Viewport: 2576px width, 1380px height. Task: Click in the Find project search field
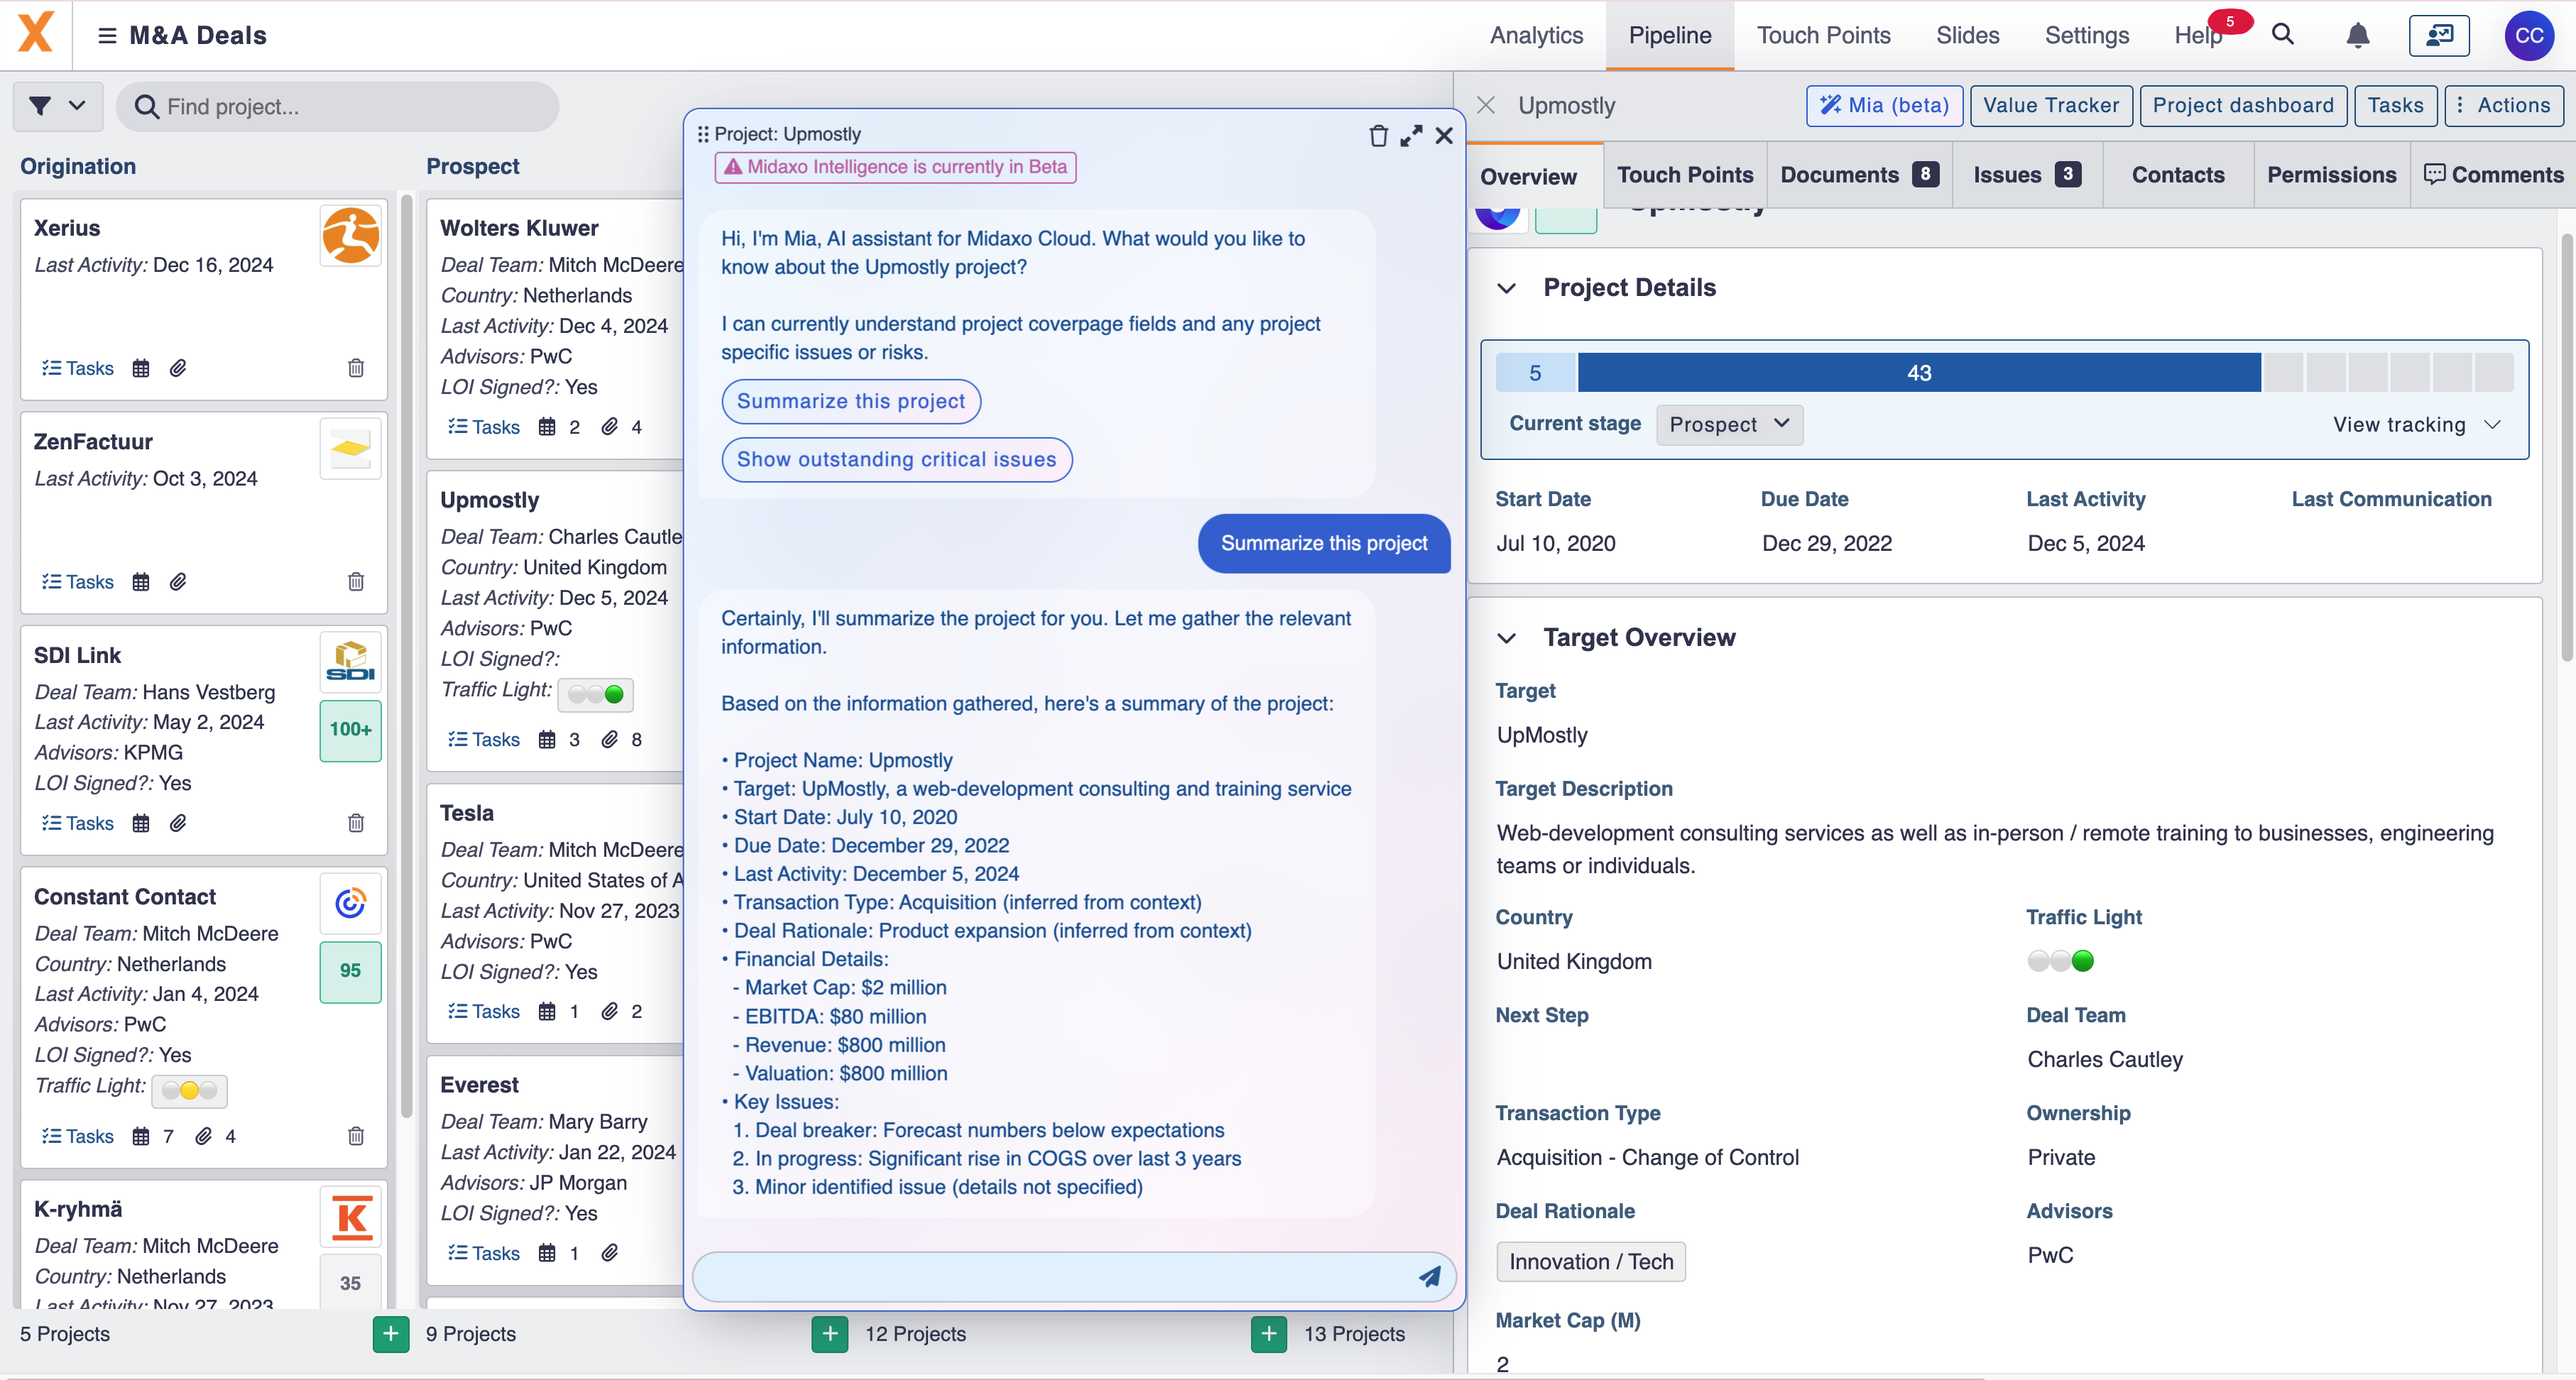click(337, 106)
